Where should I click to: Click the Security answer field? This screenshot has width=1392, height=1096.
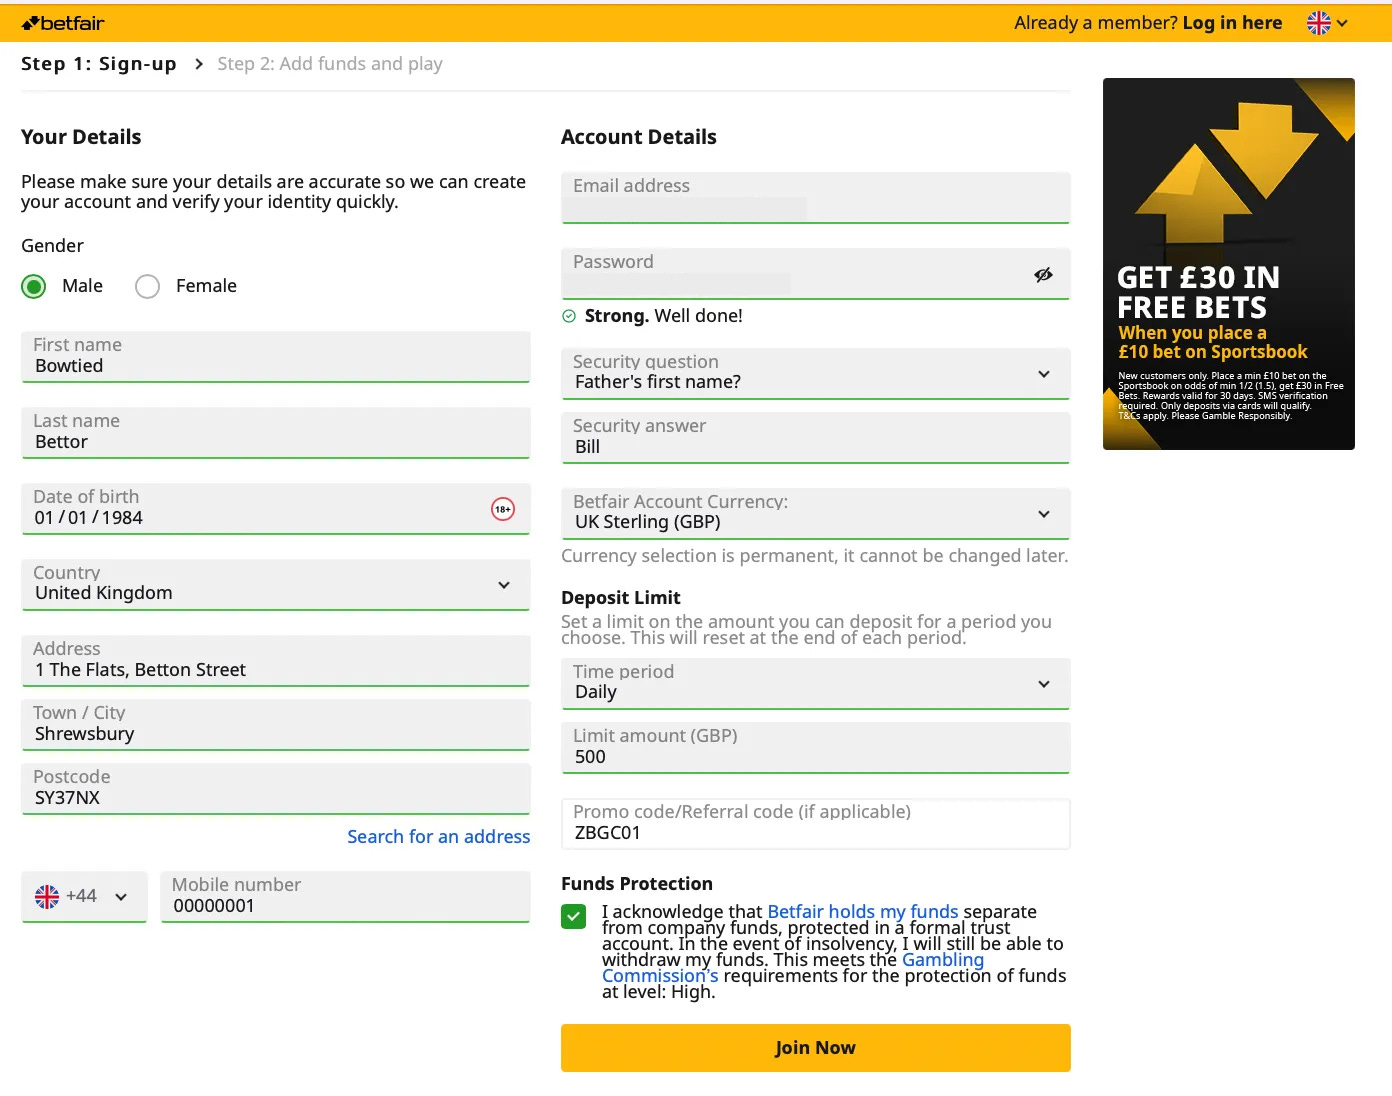(816, 437)
